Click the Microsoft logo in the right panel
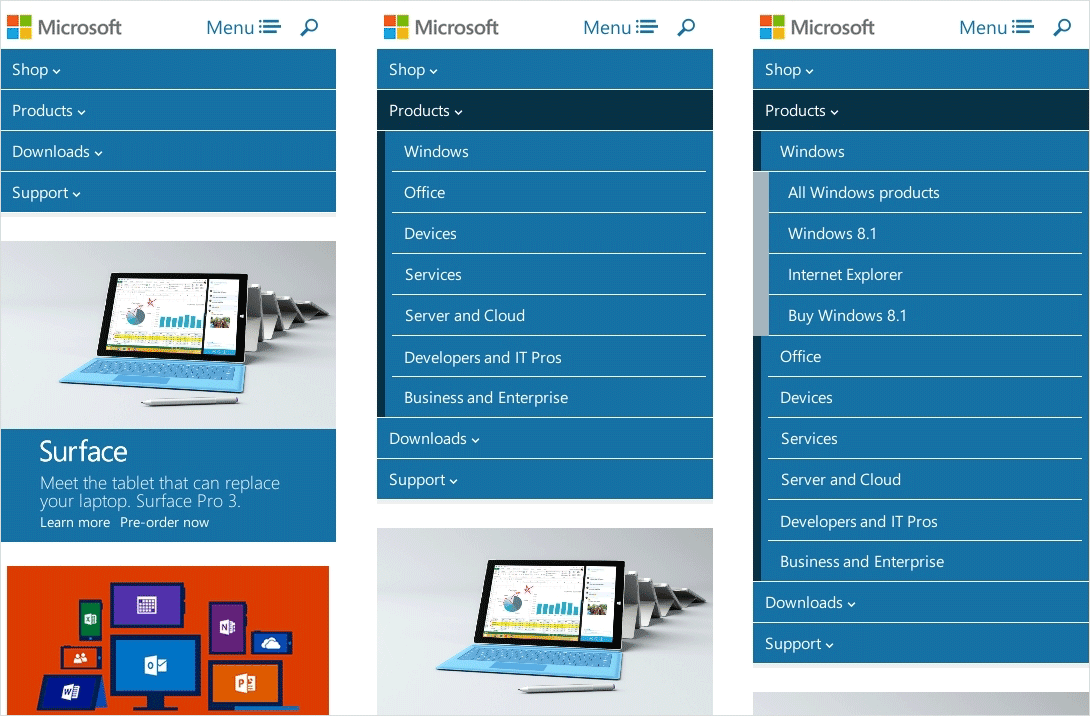1090x716 pixels. click(x=817, y=27)
